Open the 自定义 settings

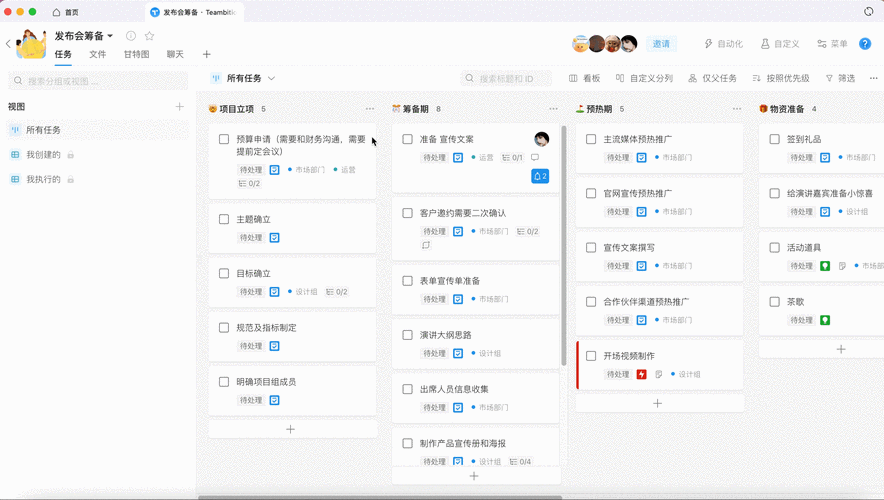click(780, 43)
